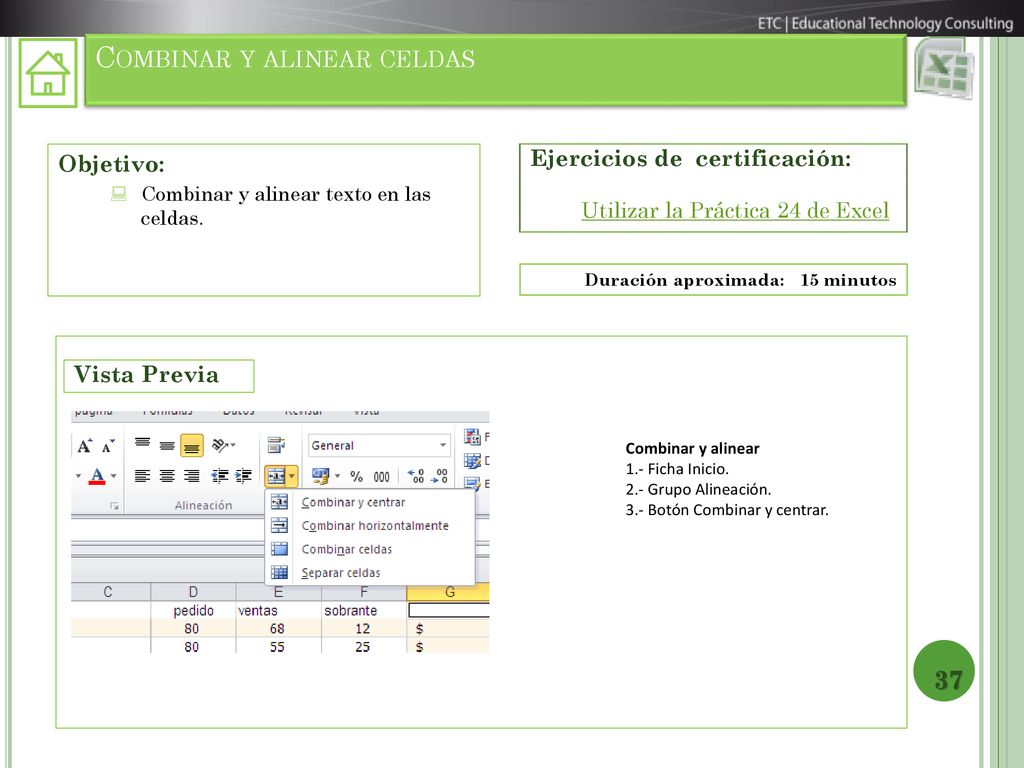Click the decrease decimal icon
The image size is (1024, 768).
(440, 477)
